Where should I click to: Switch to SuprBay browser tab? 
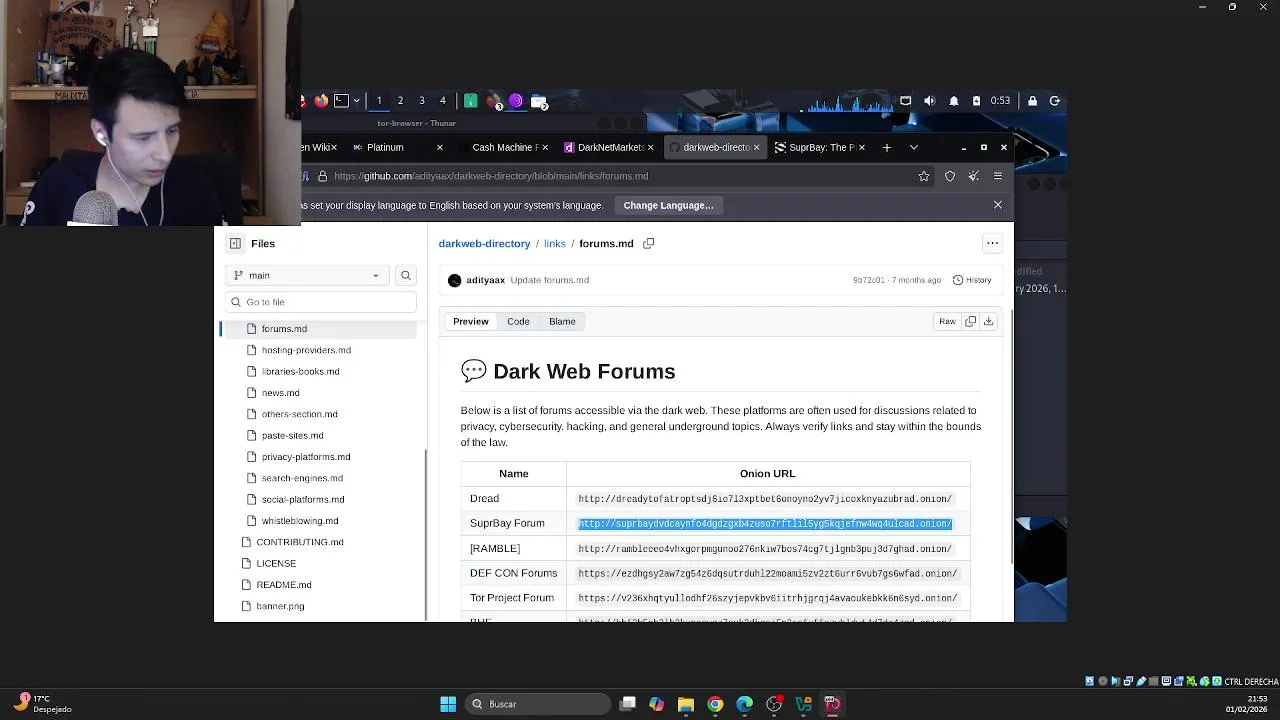click(x=818, y=147)
